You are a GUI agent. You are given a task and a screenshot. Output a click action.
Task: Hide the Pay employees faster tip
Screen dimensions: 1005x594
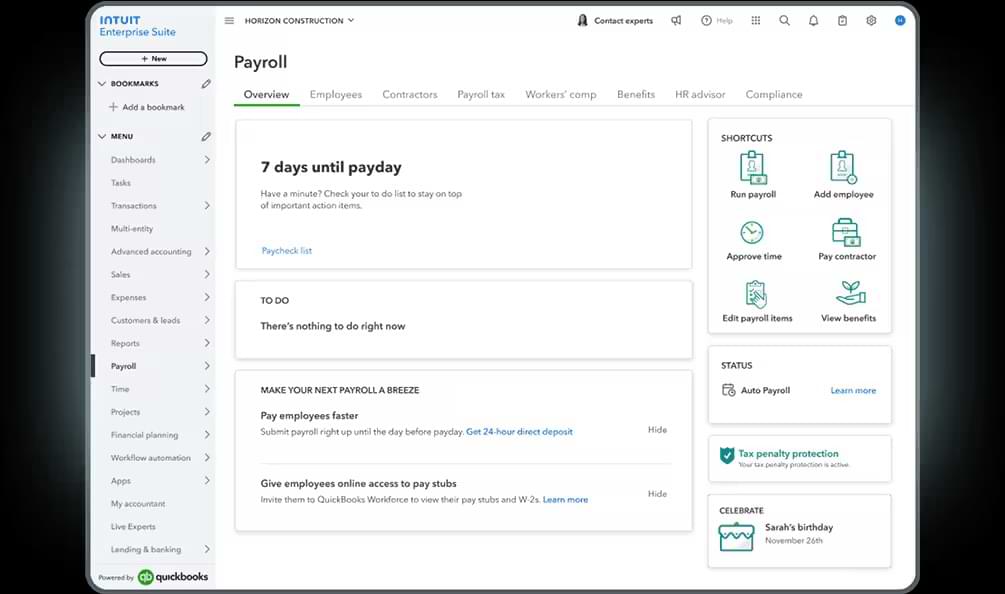[x=657, y=430]
